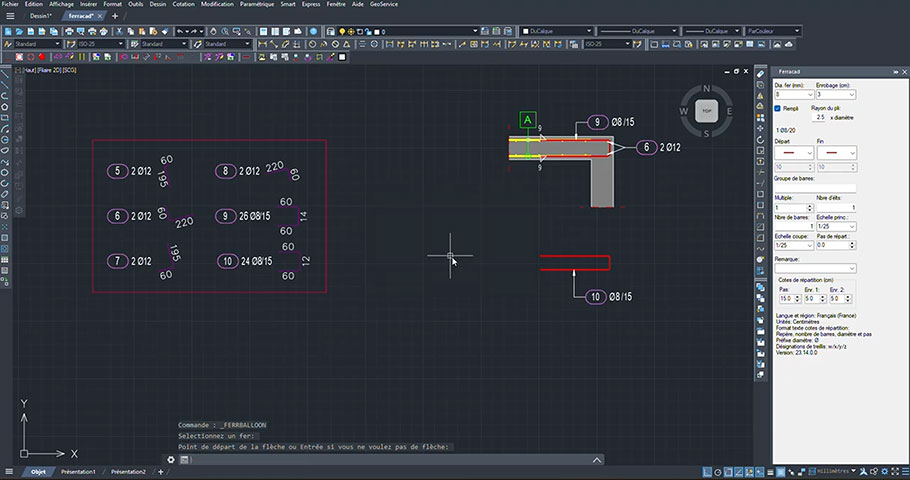This screenshot has height=480, width=910.
Task: Switch to the Présentation1 tab
Action: (78, 472)
